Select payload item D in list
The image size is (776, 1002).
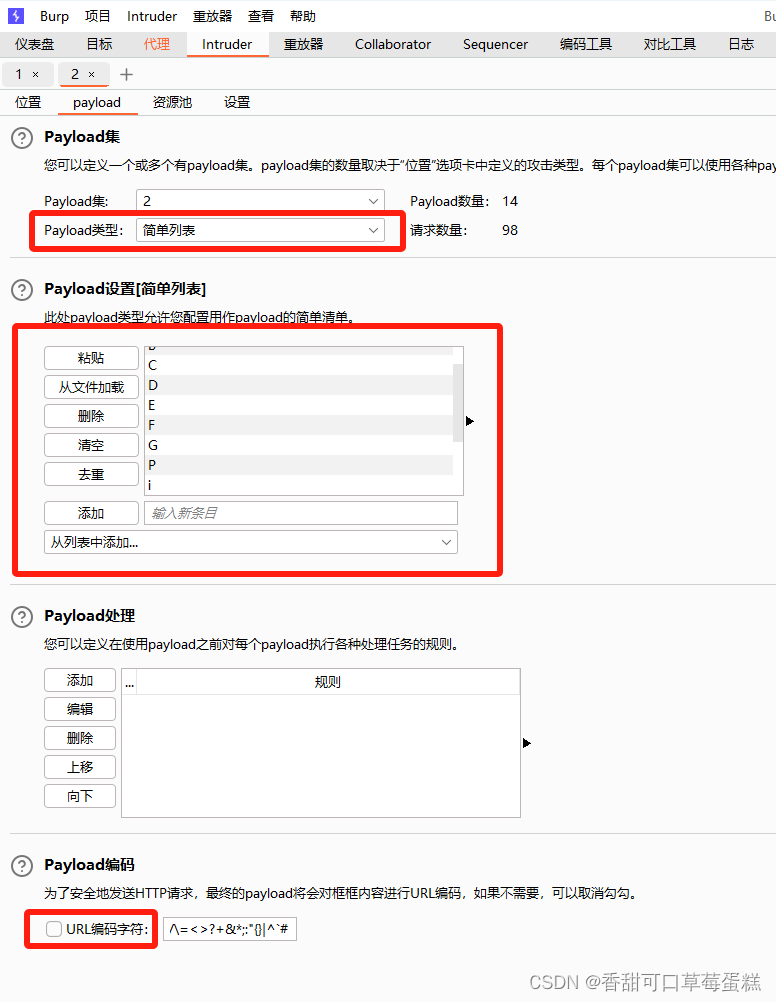(x=299, y=385)
